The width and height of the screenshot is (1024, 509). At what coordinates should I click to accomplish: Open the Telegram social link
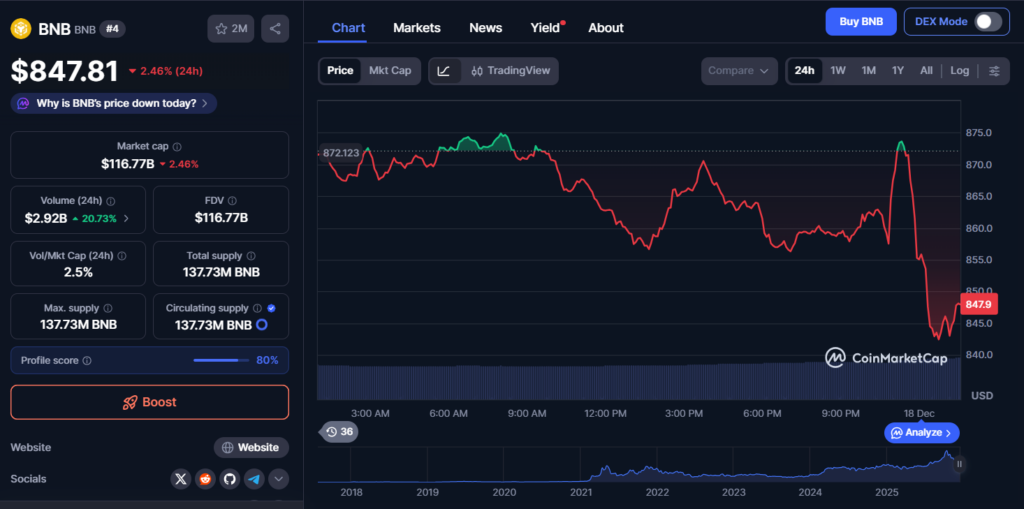tap(254, 479)
